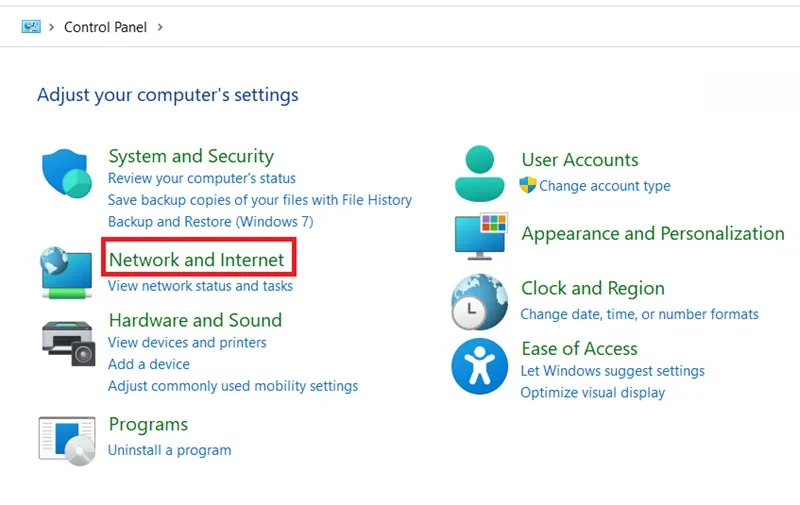Click the Control Panel icon in address bar
Screen dimensions: 800x505
pos(31,27)
